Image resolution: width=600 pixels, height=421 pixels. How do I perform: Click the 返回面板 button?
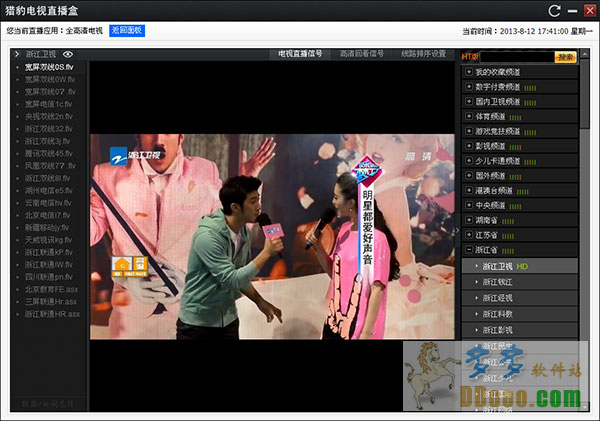pyautogui.click(x=127, y=31)
